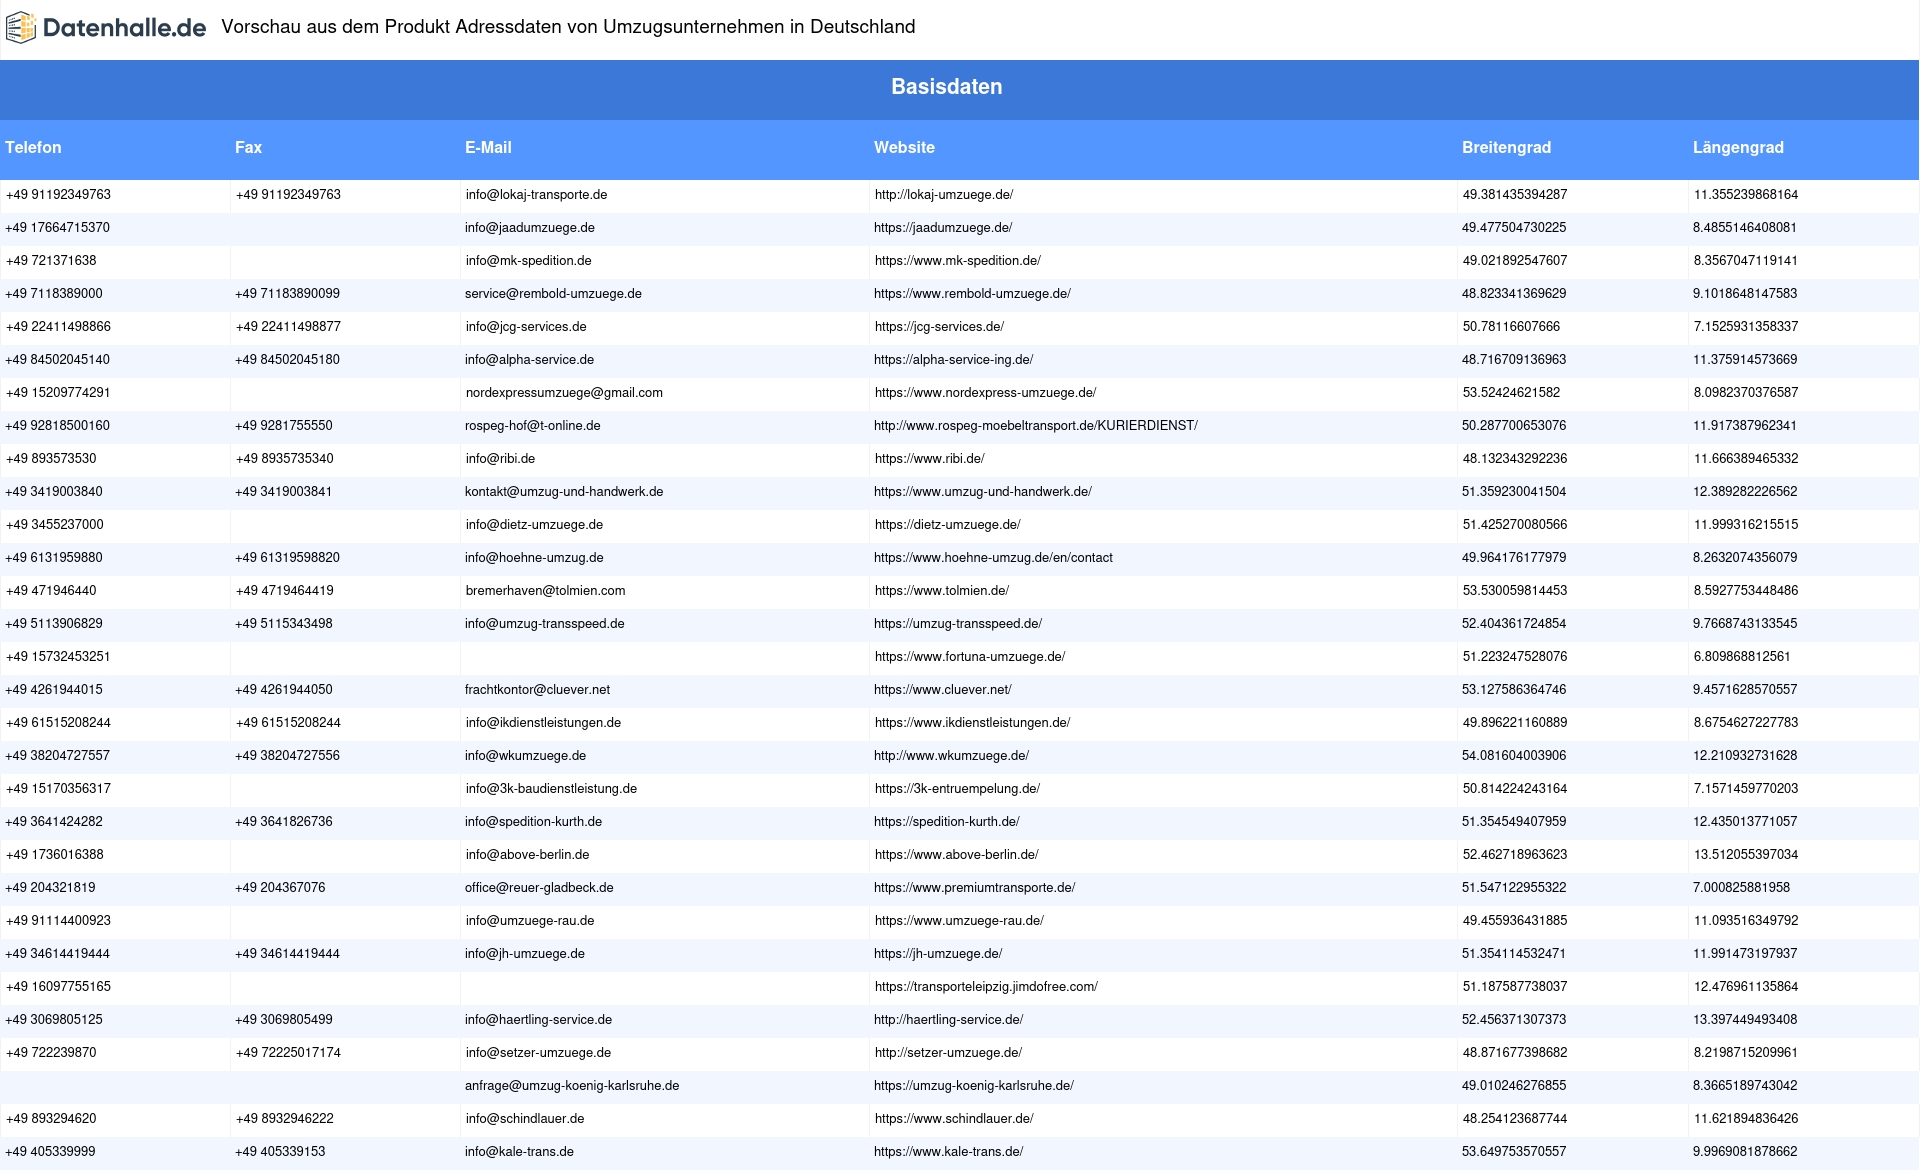Select fax number +49 9281755550

tap(284, 426)
